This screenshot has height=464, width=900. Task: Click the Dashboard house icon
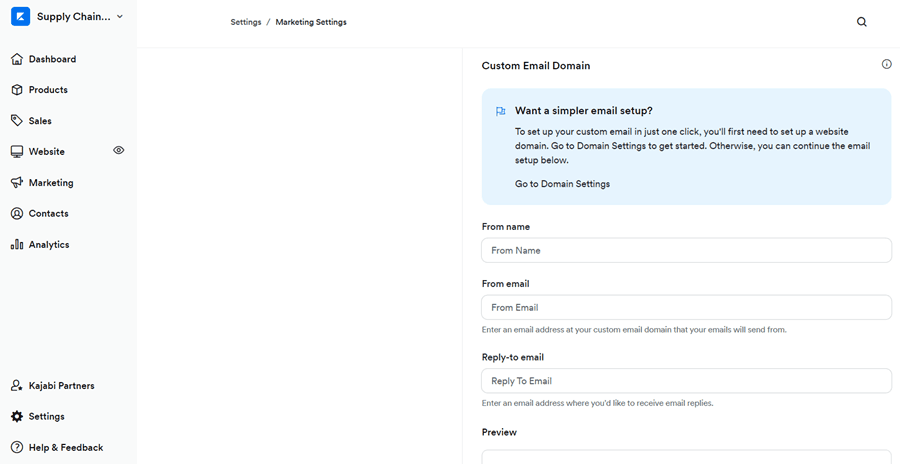[x=17, y=59]
